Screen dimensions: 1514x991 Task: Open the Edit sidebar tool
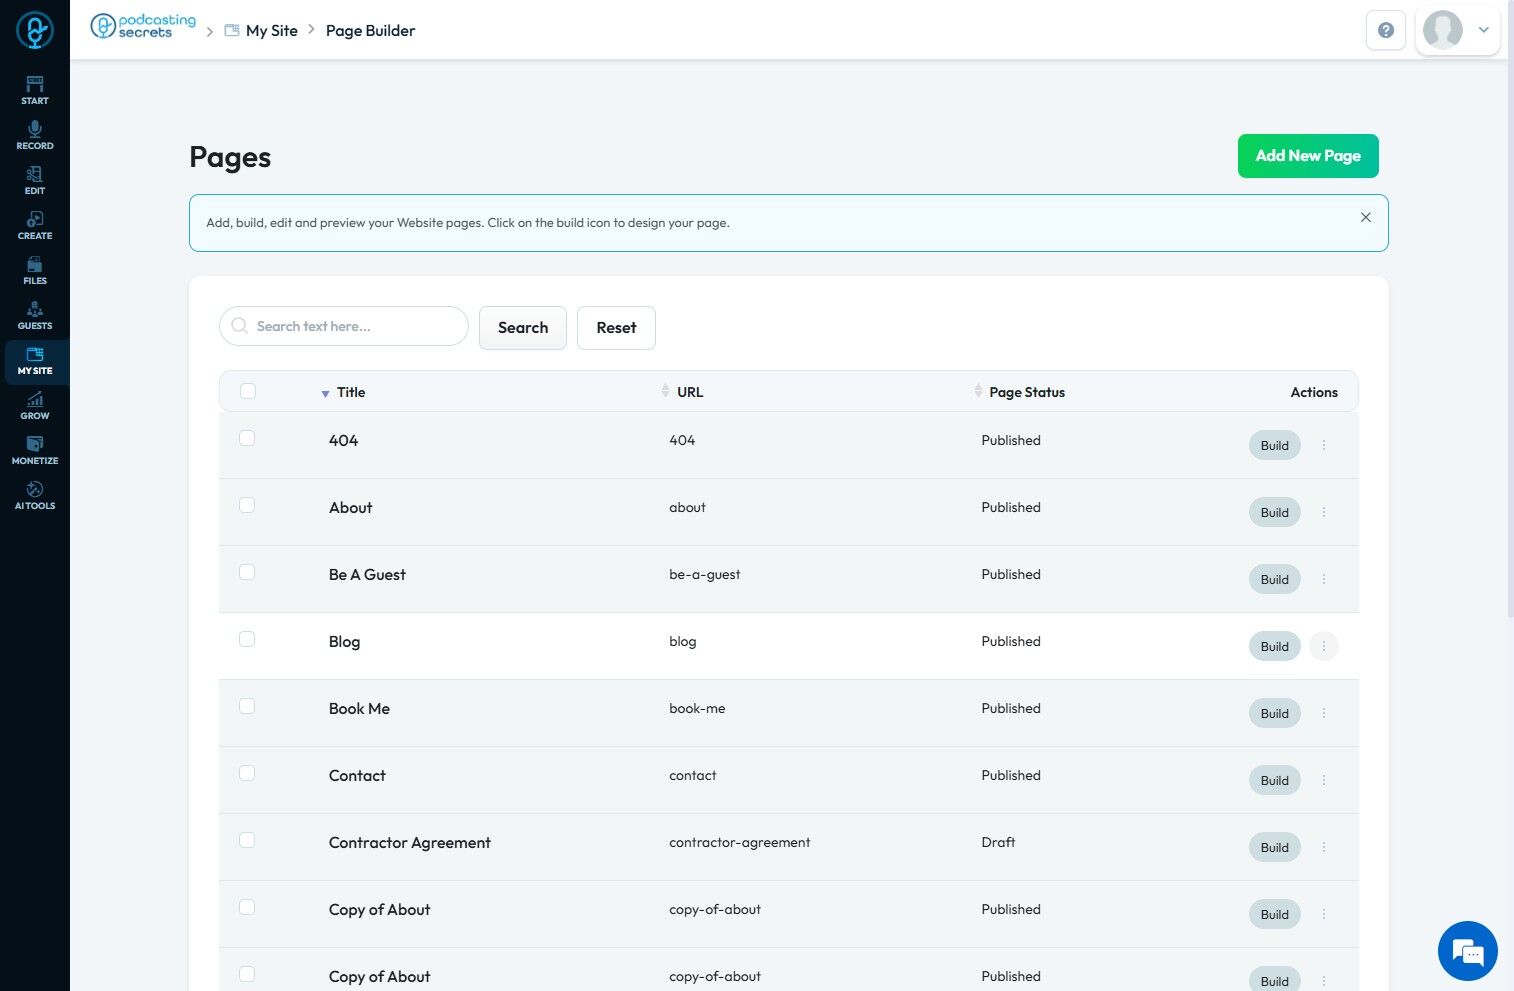pos(35,180)
